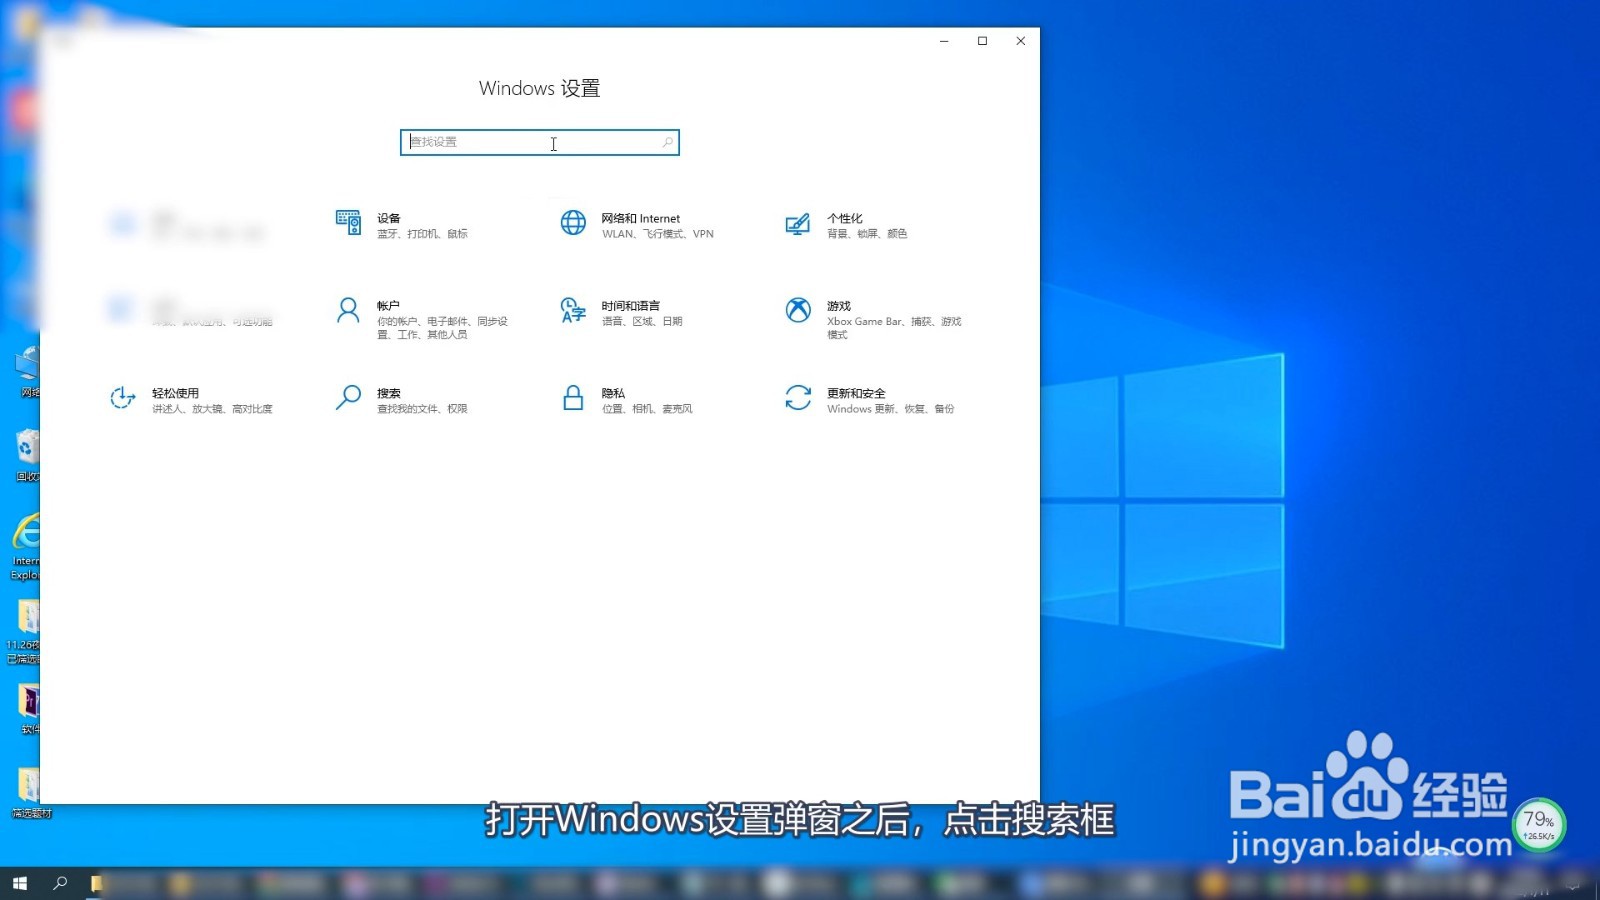Click the 蓝牙、打印机、鼠标 description
Screen dimensions: 1600x900
(x=422, y=234)
